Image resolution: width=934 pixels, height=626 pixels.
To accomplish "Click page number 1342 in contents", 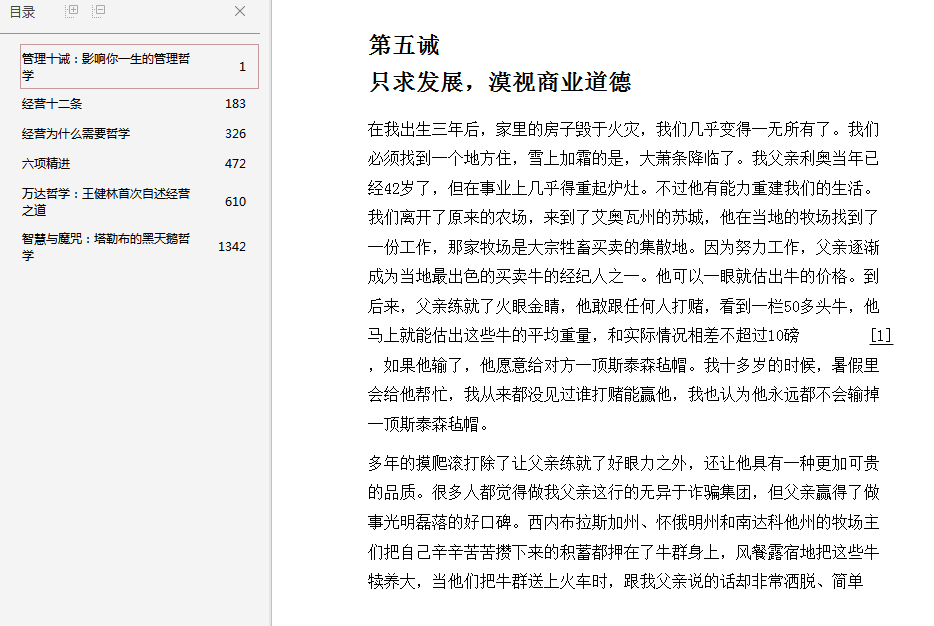I will [232, 247].
